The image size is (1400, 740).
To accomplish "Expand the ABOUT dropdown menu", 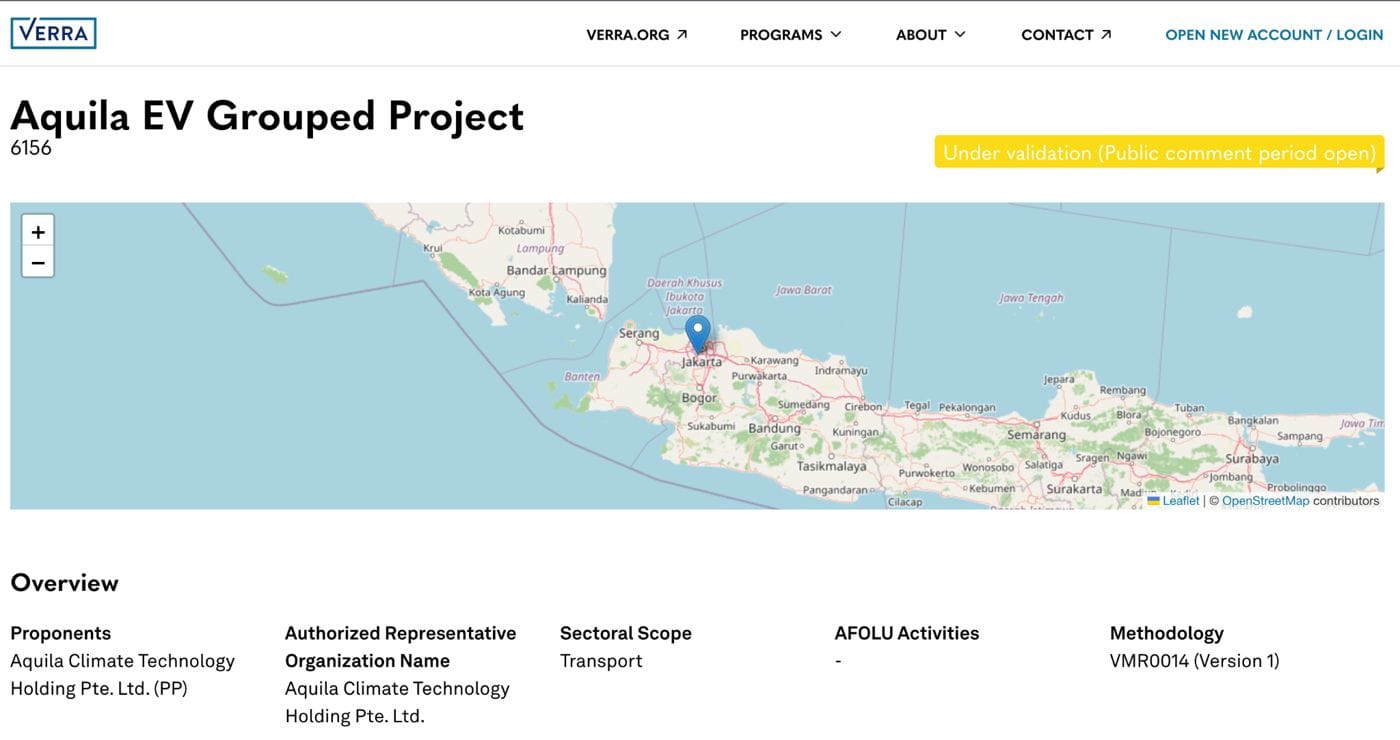I will point(931,35).
